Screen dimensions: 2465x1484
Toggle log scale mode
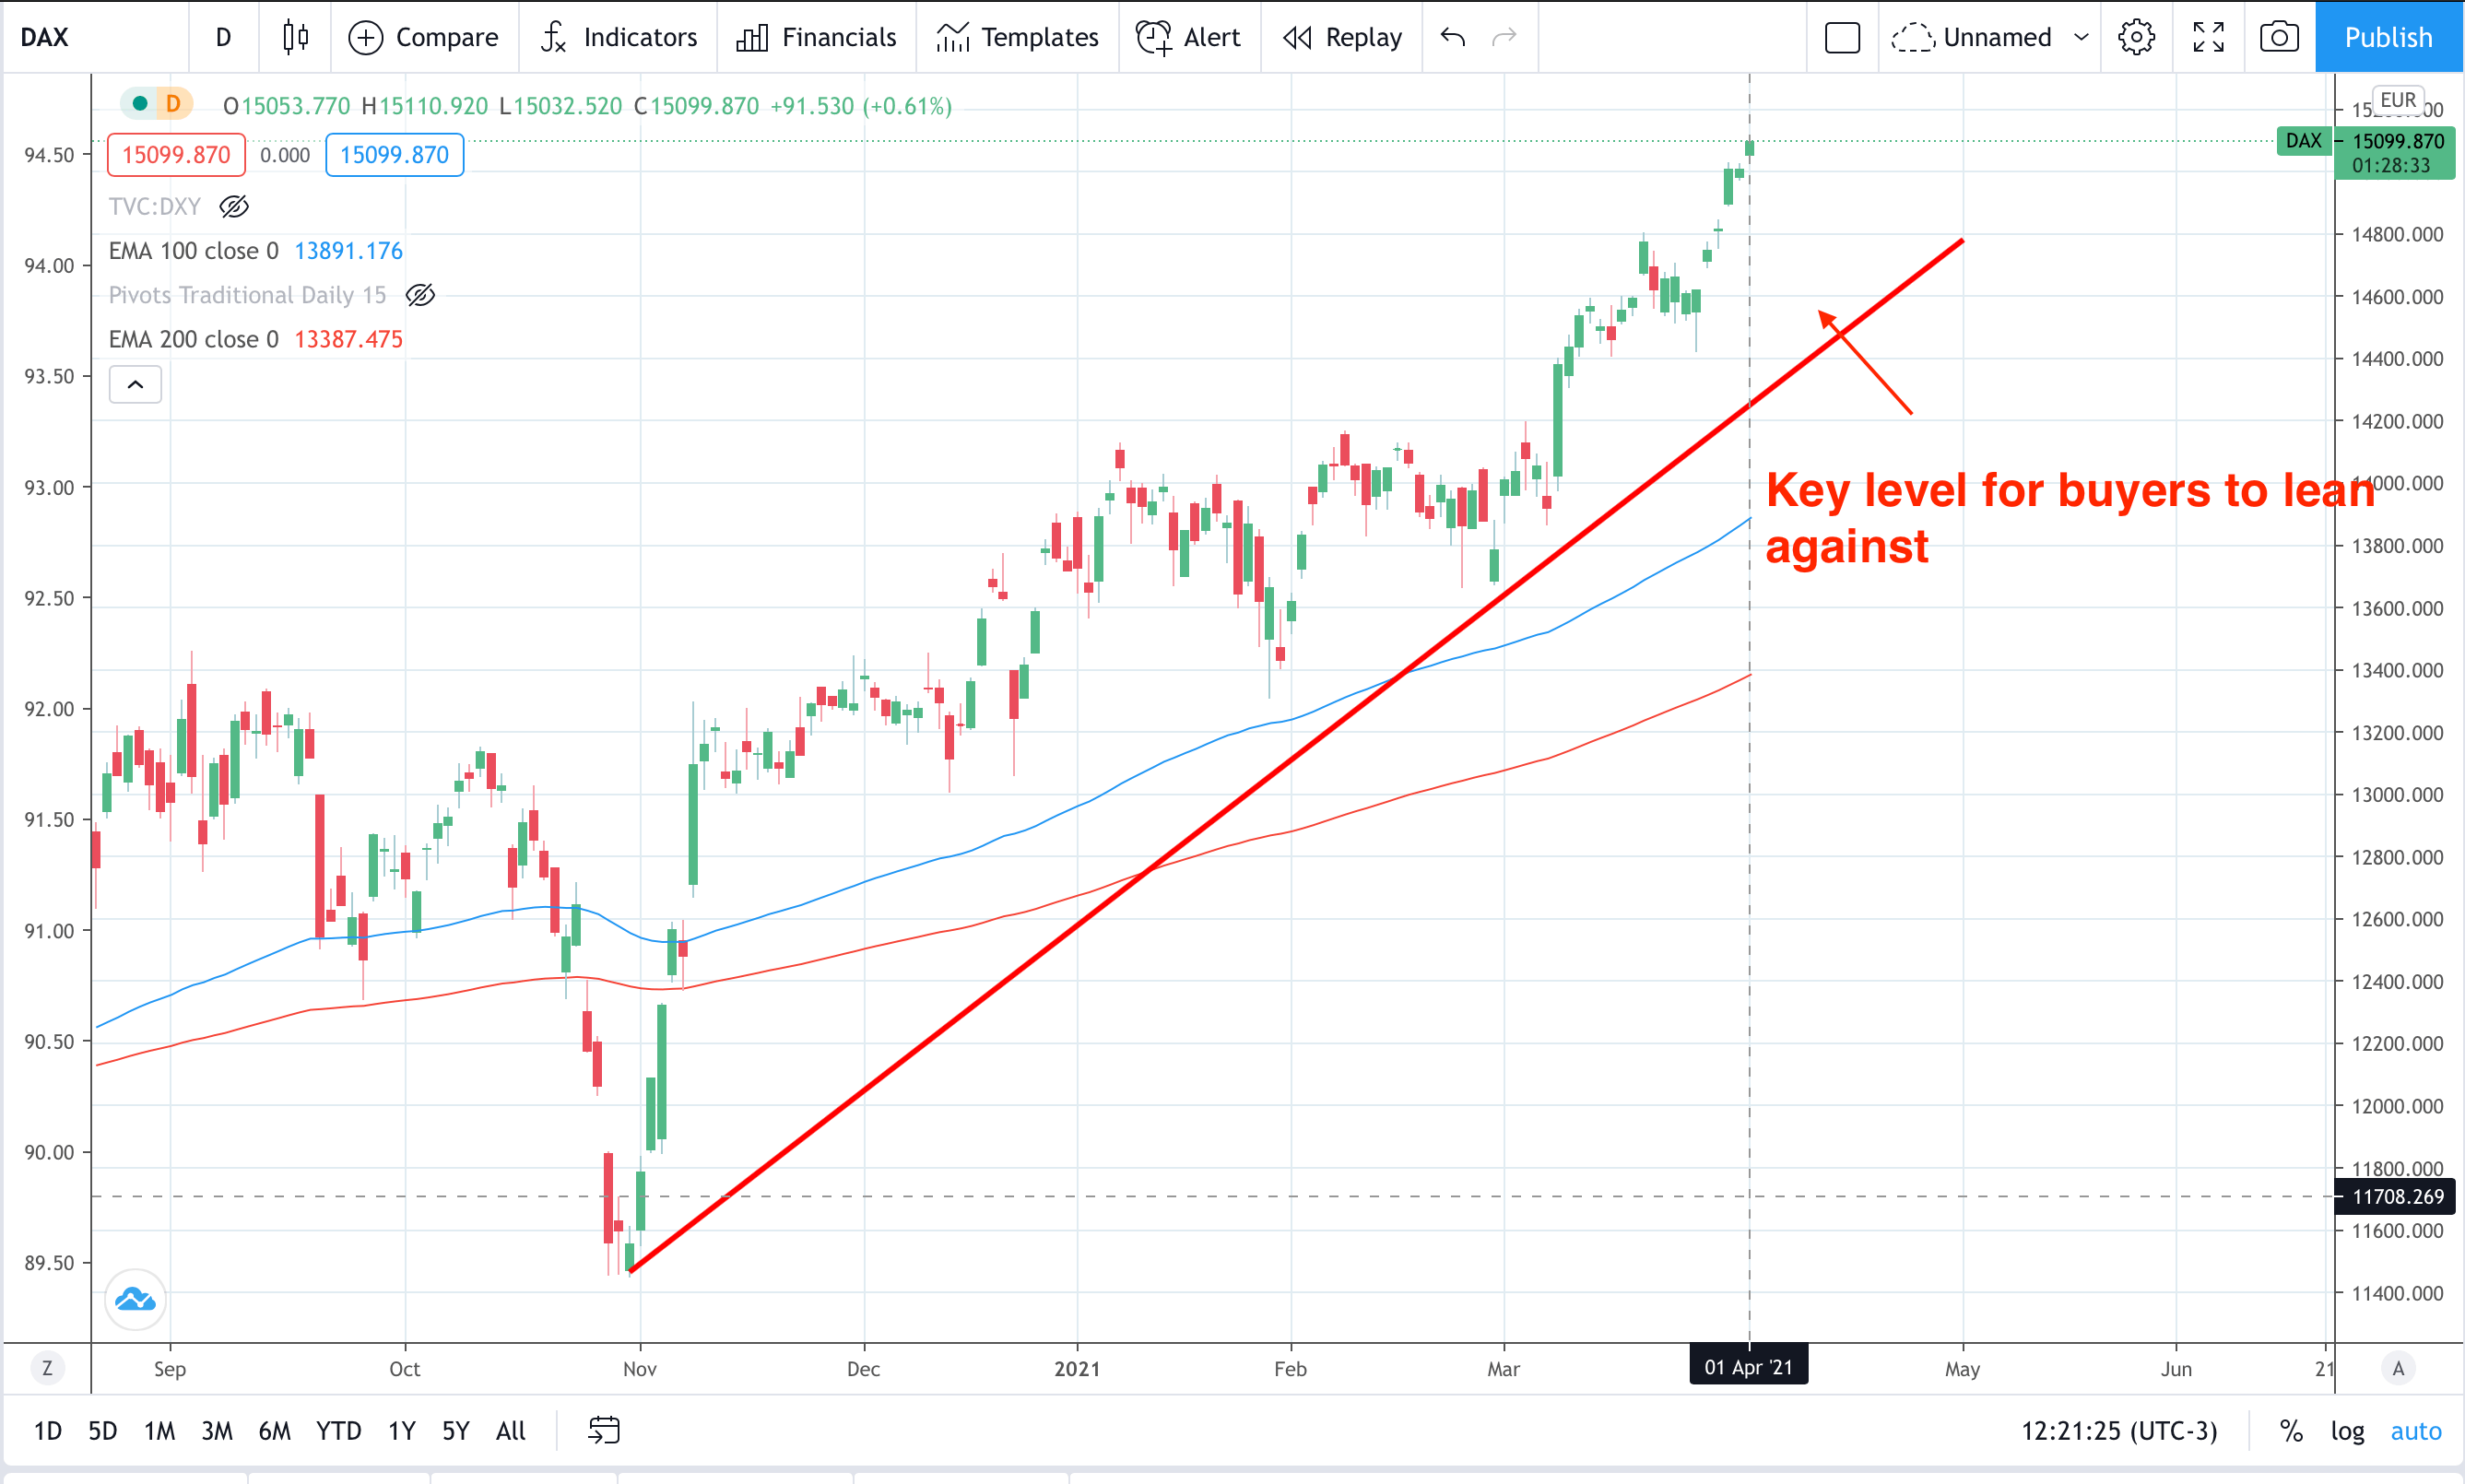click(2347, 1431)
